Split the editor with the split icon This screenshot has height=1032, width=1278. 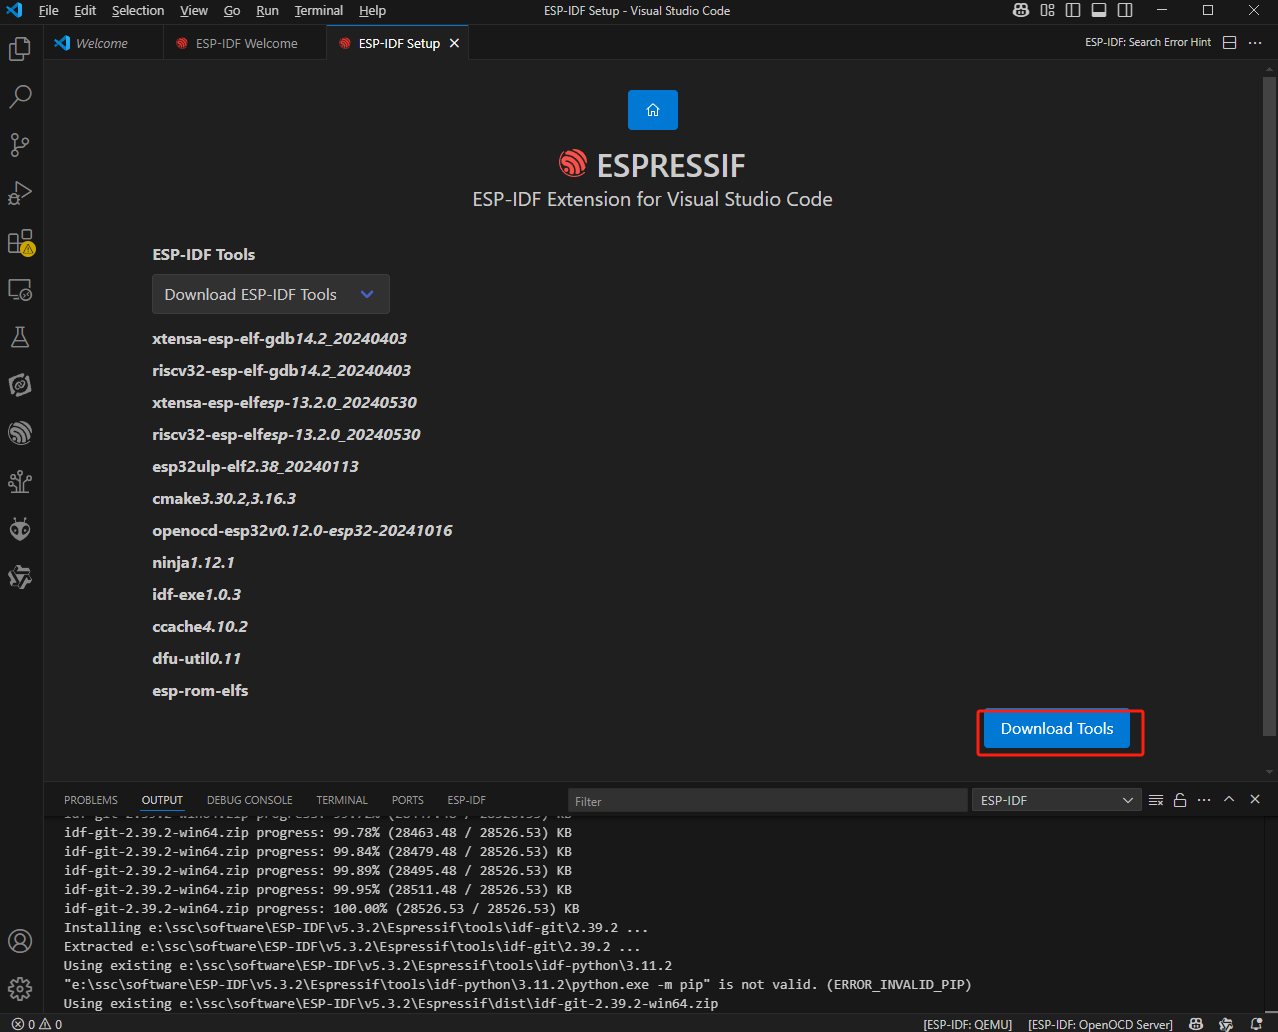[x=1230, y=43]
